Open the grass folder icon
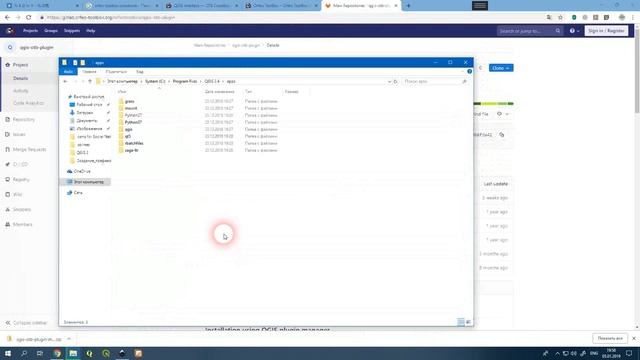The width and height of the screenshot is (640, 360). tap(121, 101)
